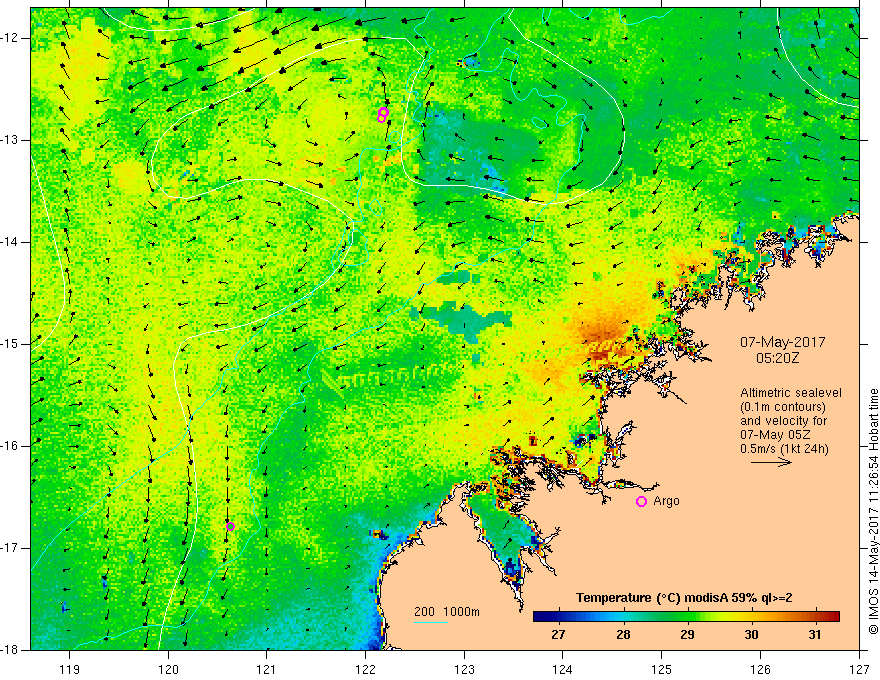The image size is (880, 680).
Task: Click latitude axis label -18
Action: (x=10, y=650)
